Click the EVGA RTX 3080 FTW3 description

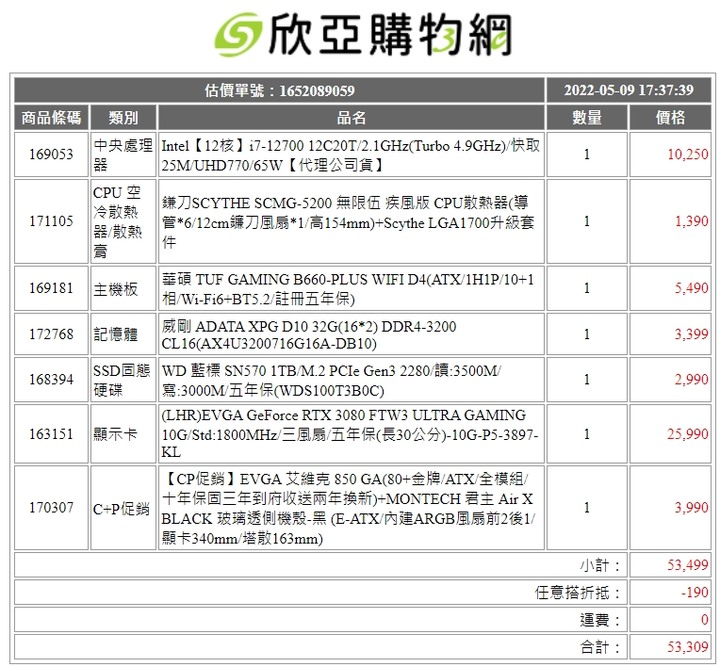349,434
